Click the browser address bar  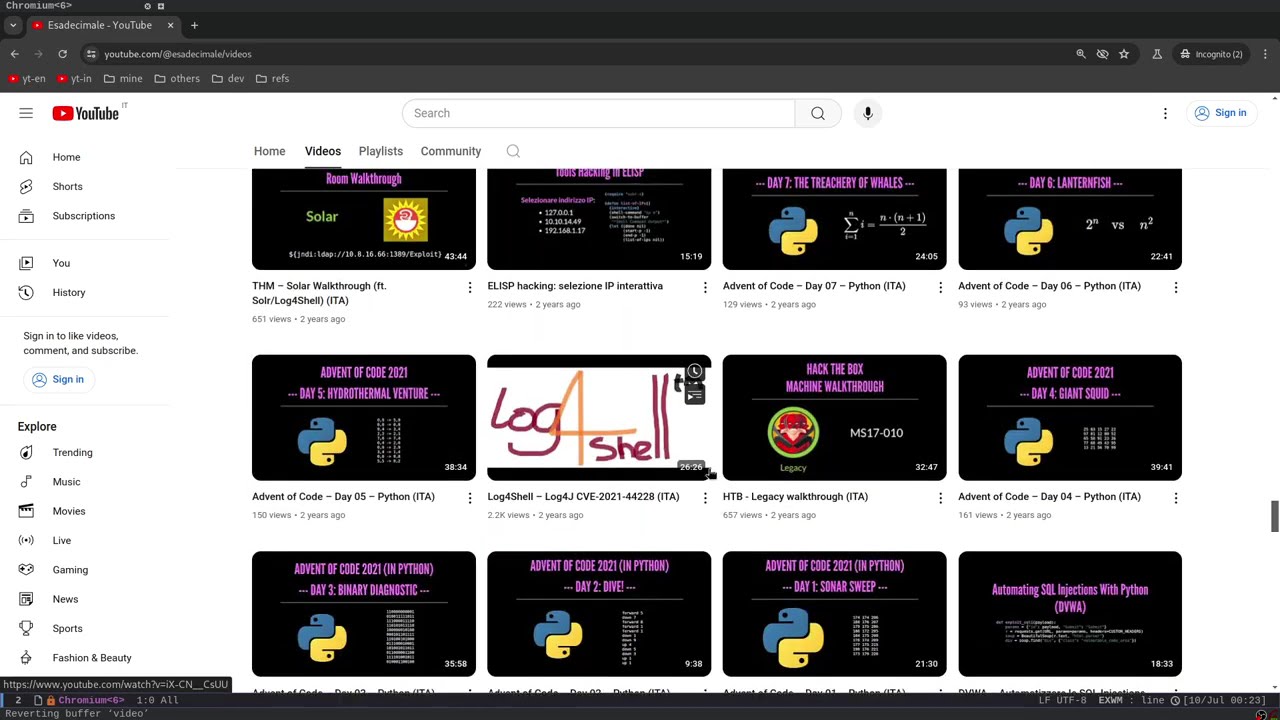580,54
